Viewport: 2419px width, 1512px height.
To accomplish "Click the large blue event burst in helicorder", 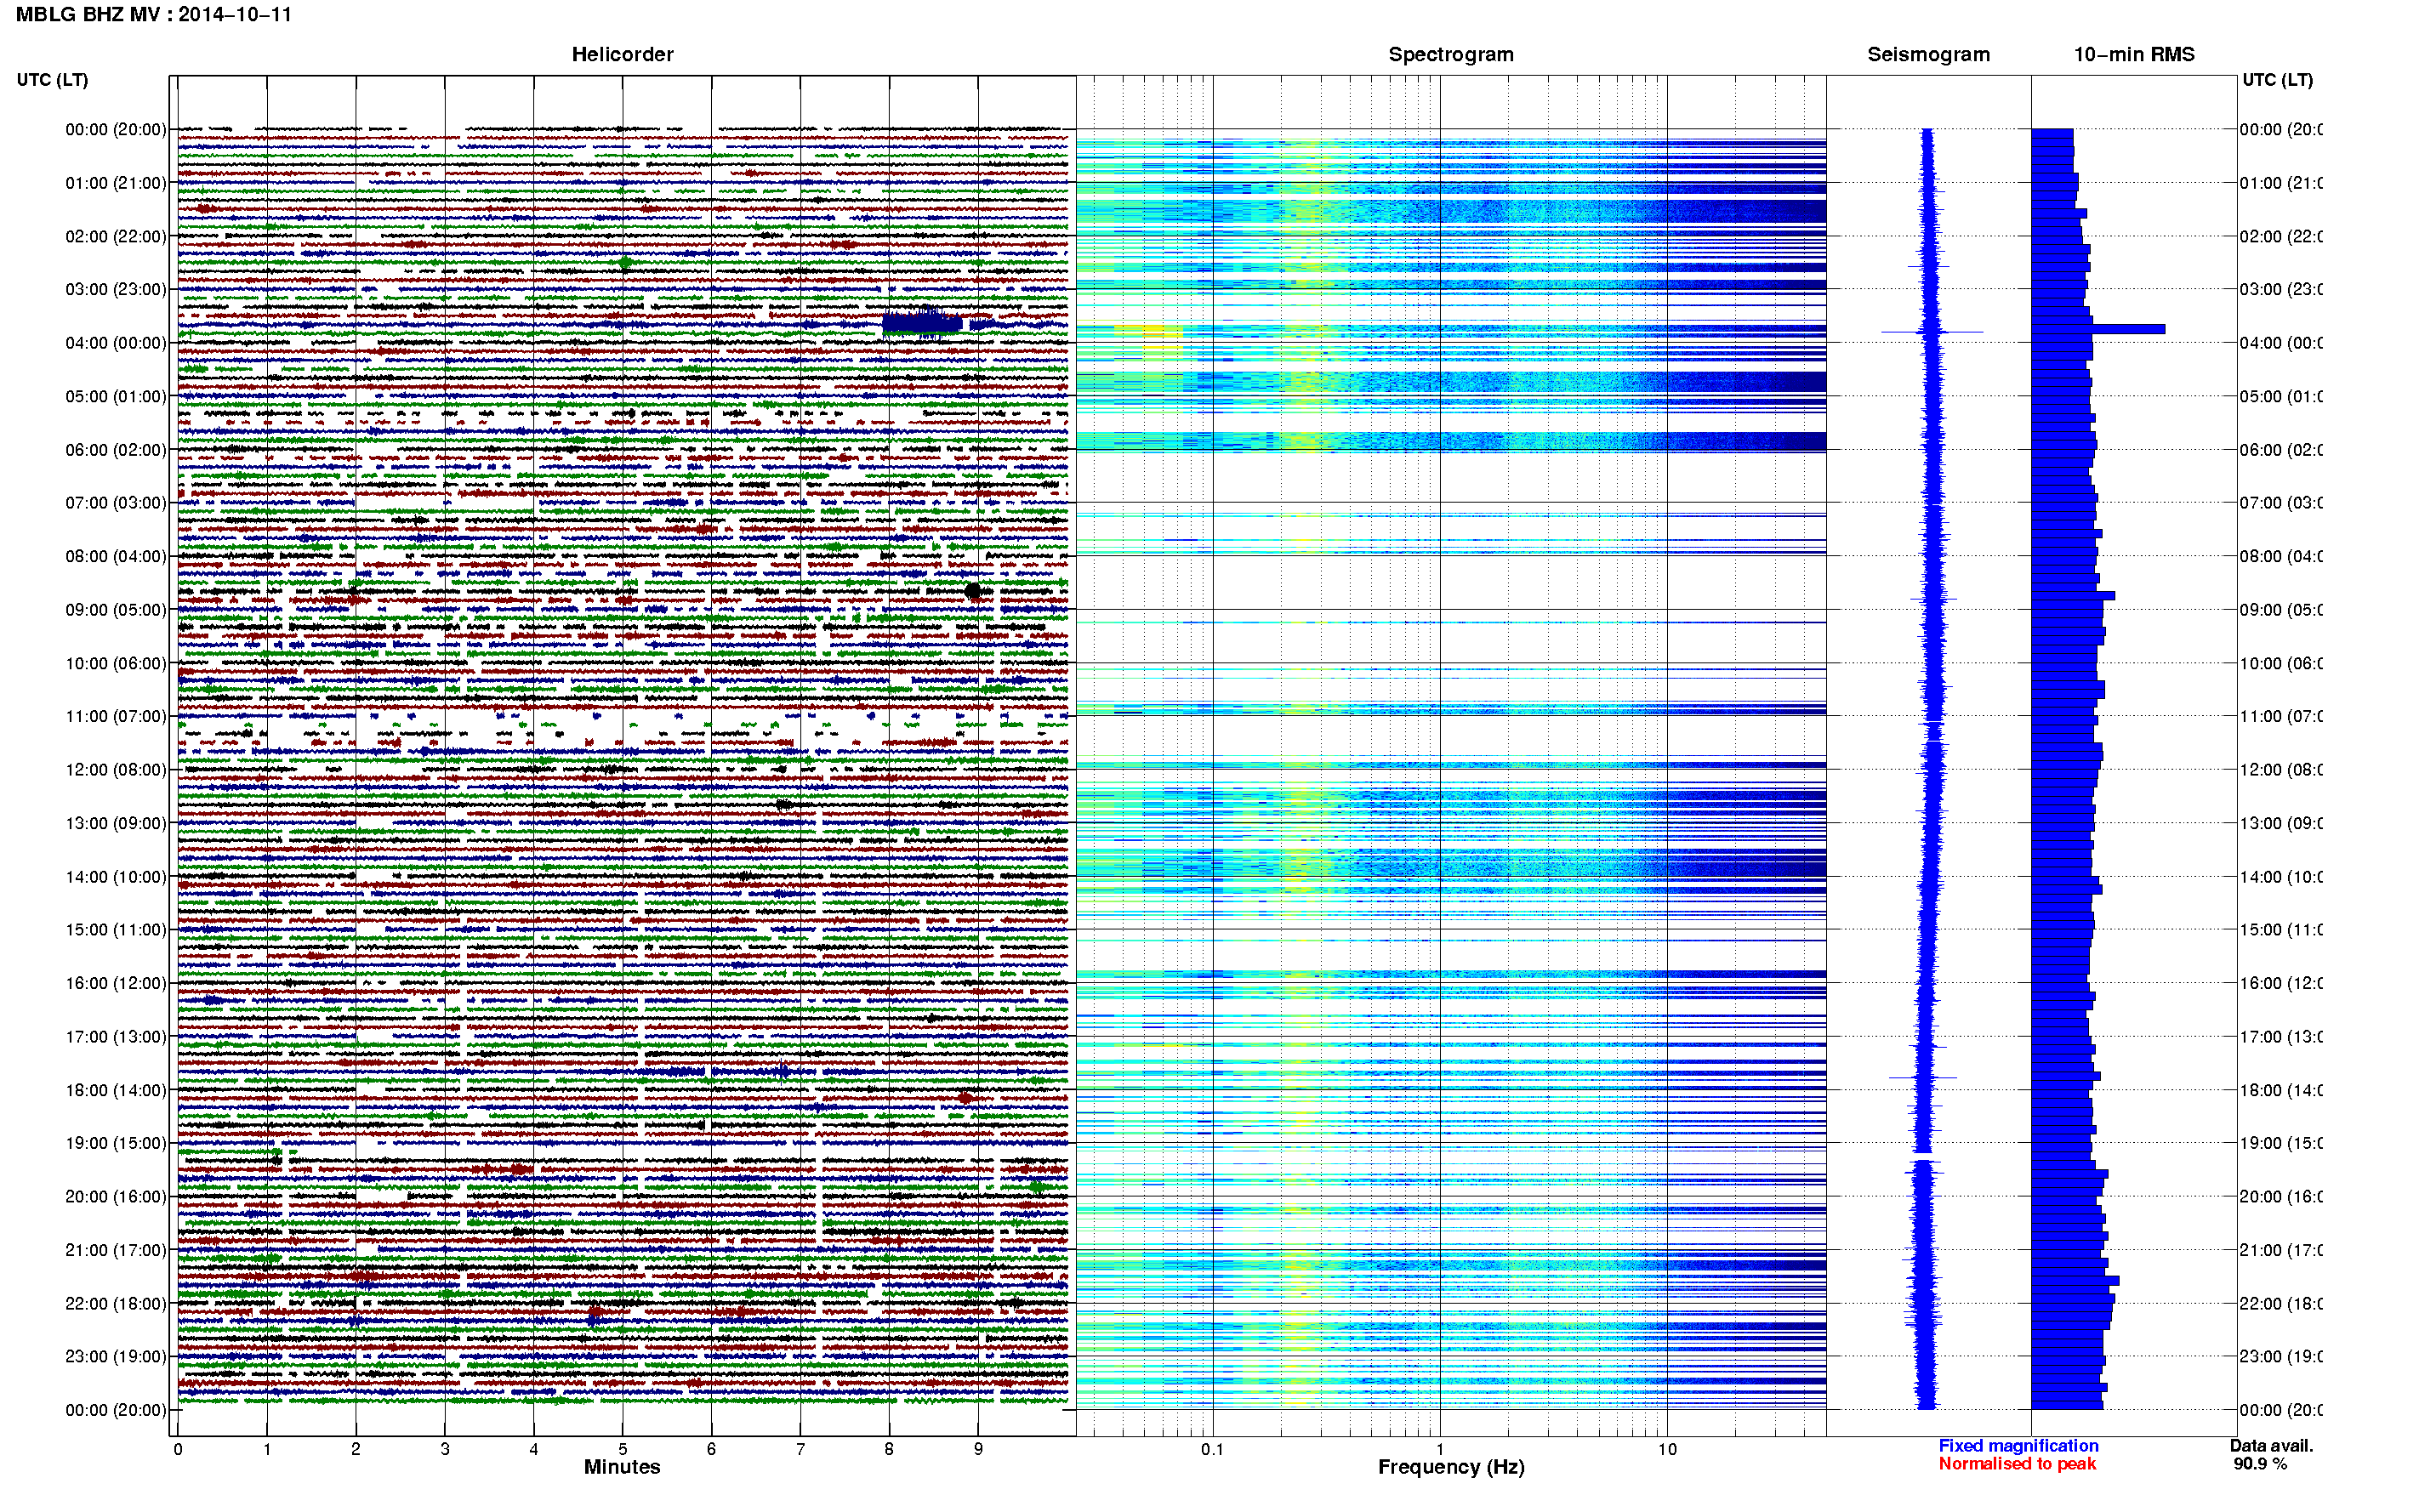I will point(922,322).
